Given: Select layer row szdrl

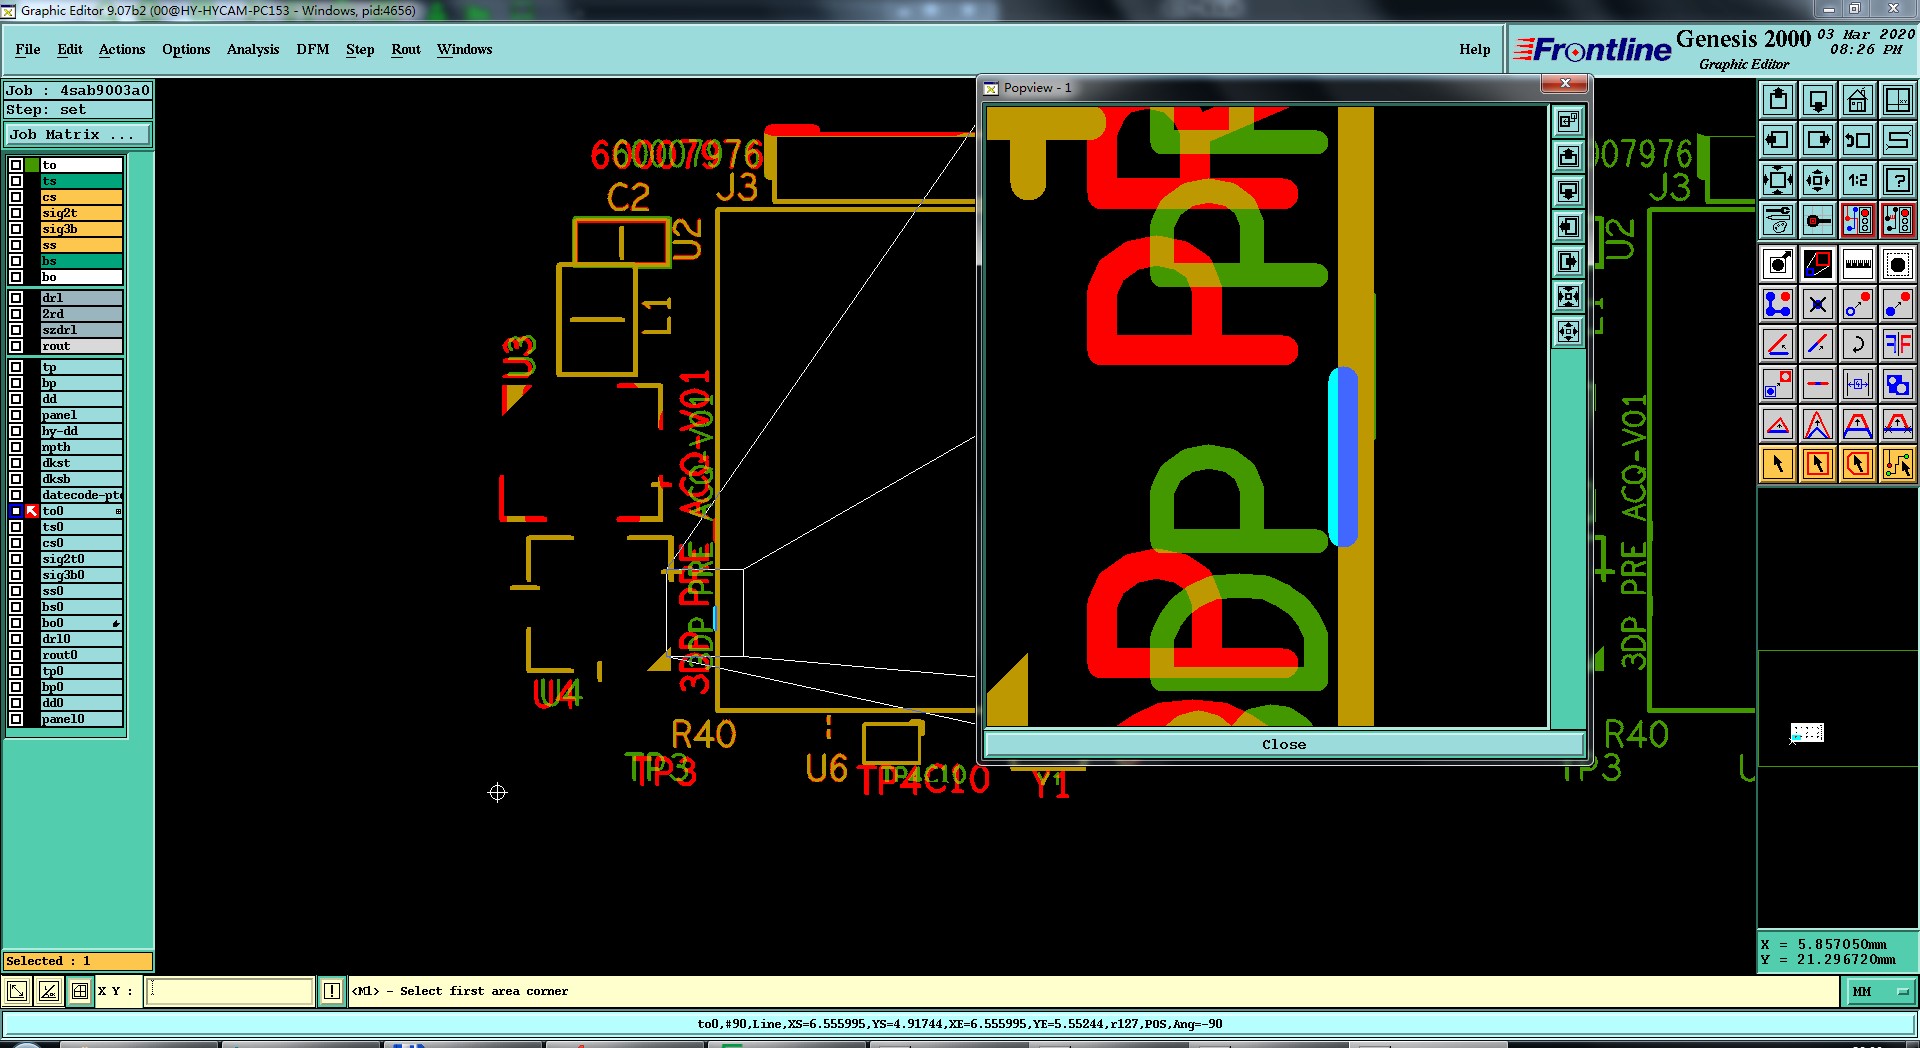Looking at the screenshot, I should (x=81, y=330).
